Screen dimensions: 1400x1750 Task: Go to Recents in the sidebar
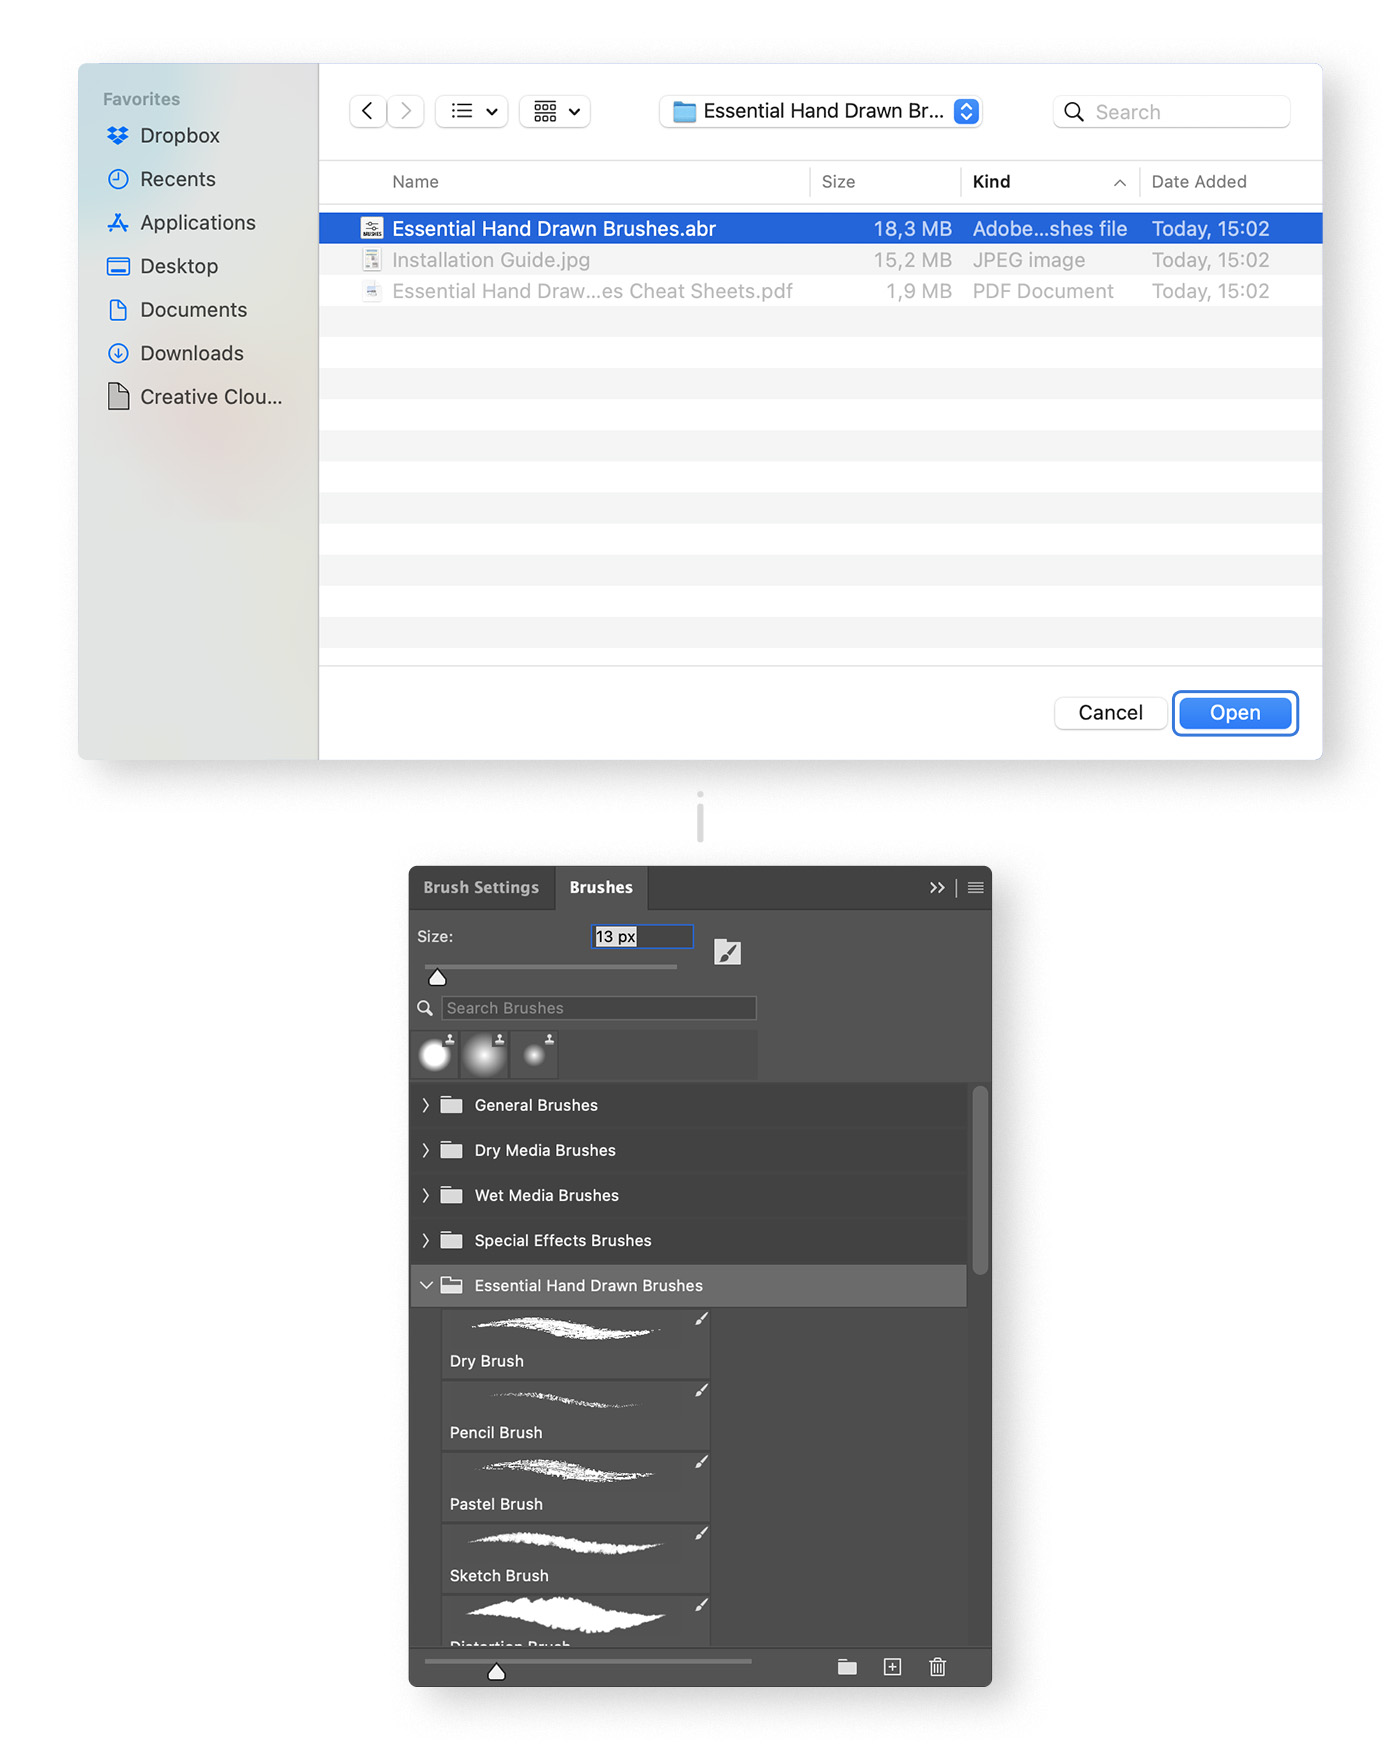point(161,179)
